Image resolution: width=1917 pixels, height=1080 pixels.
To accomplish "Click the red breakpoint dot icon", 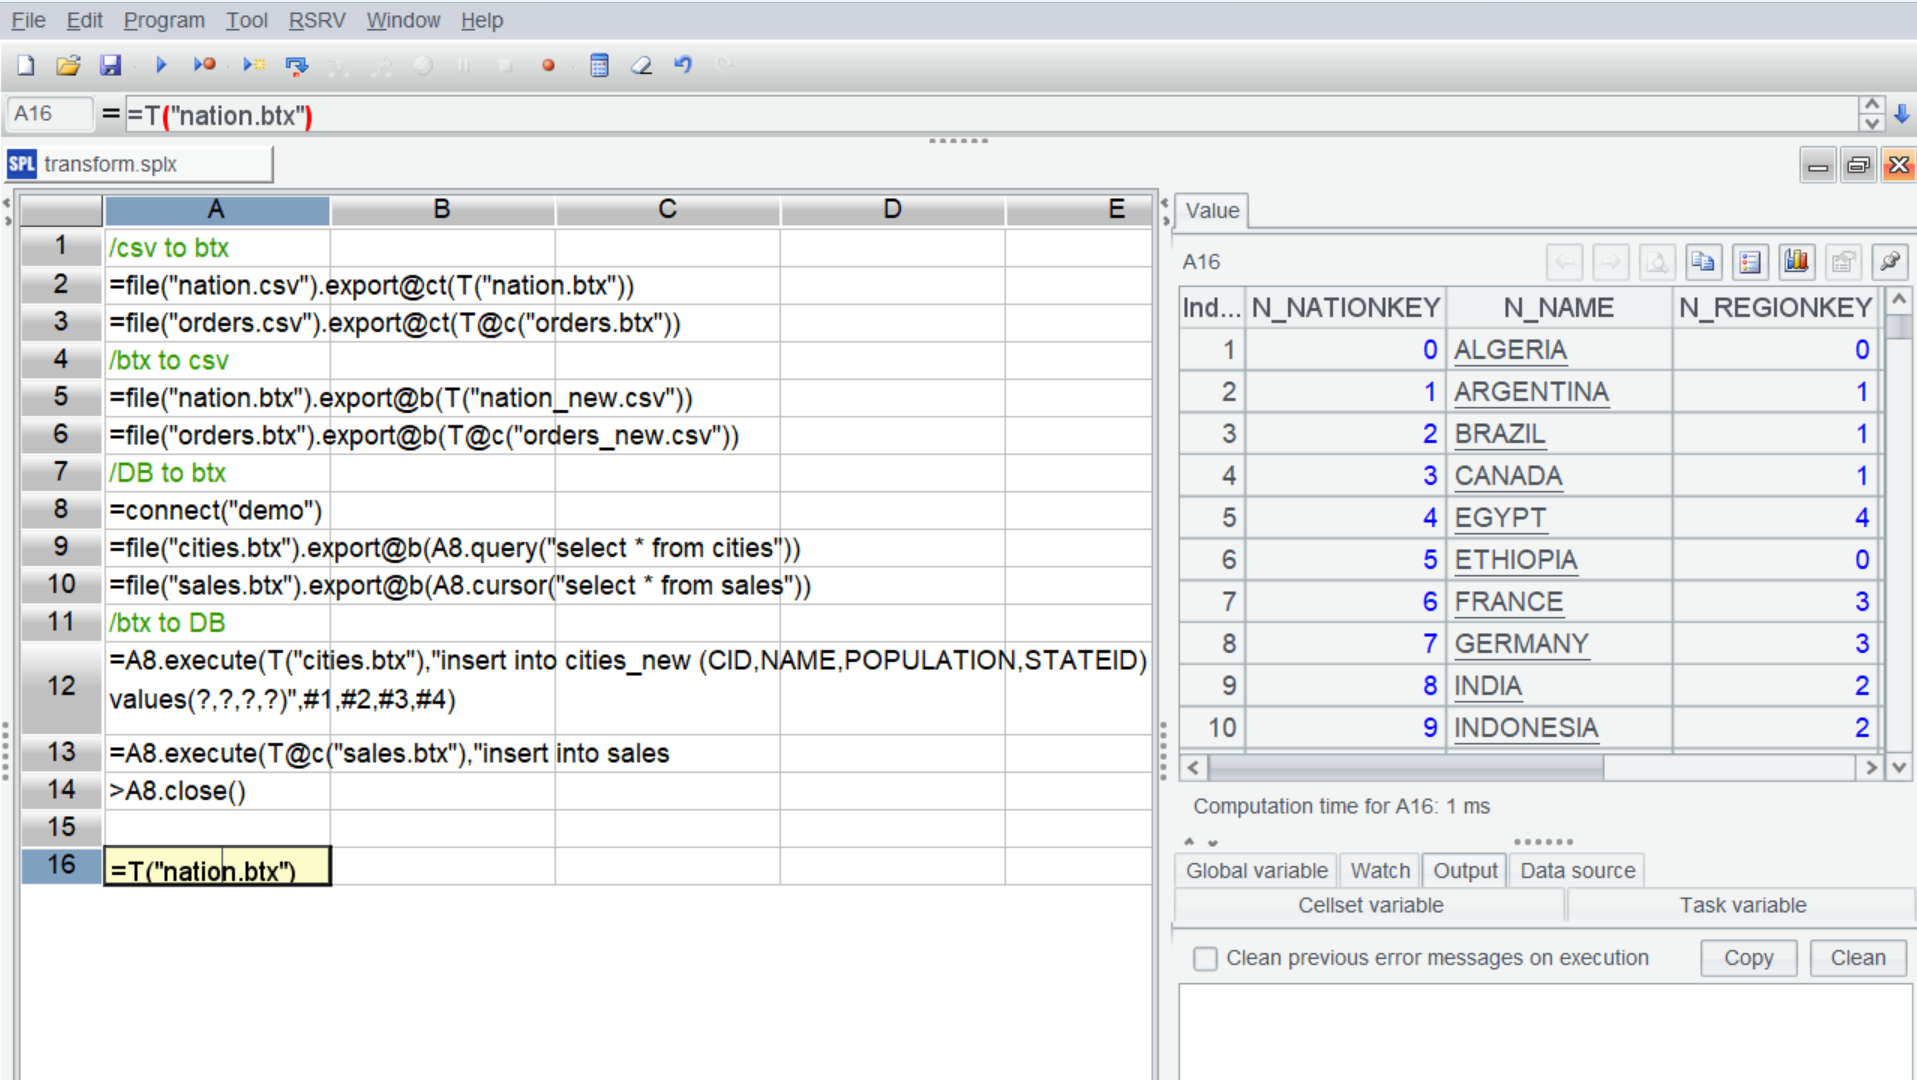I will (548, 66).
